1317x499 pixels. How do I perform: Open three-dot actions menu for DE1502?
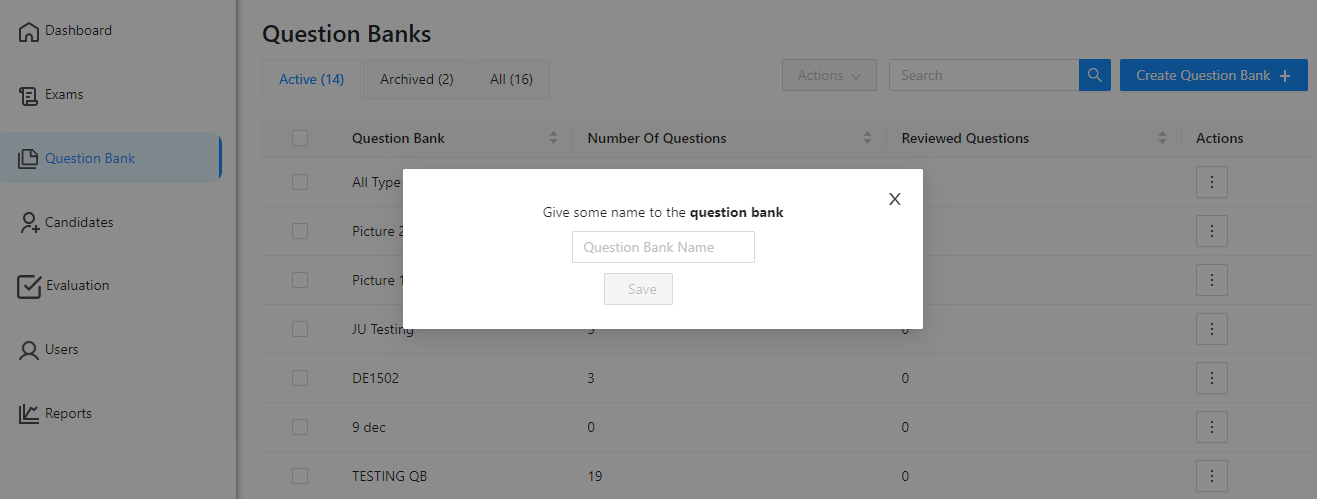tap(1211, 378)
